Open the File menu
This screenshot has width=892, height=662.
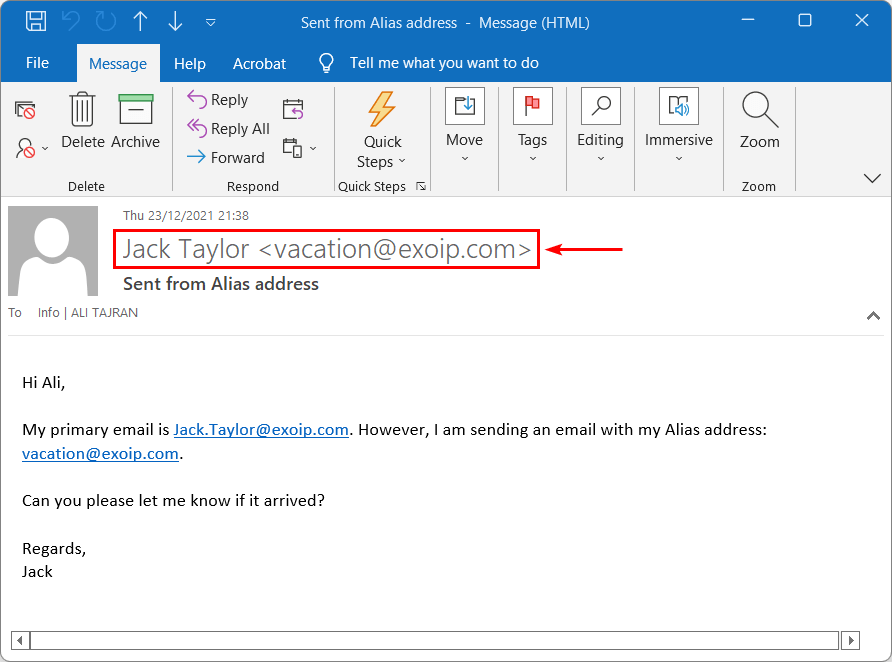tap(38, 63)
